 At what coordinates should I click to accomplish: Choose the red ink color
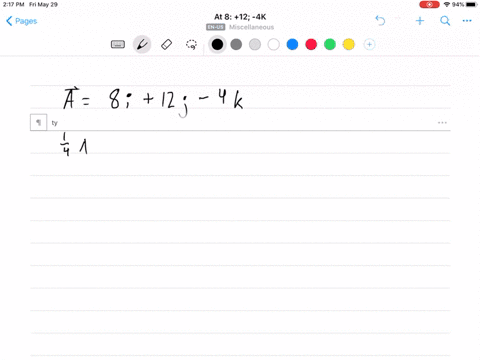coord(311,44)
